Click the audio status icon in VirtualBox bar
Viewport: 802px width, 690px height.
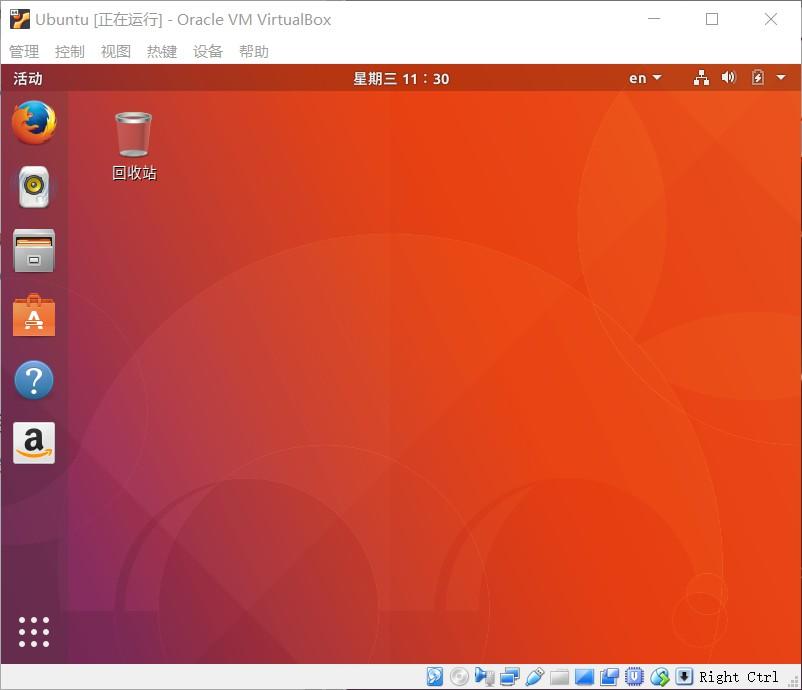pos(484,677)
